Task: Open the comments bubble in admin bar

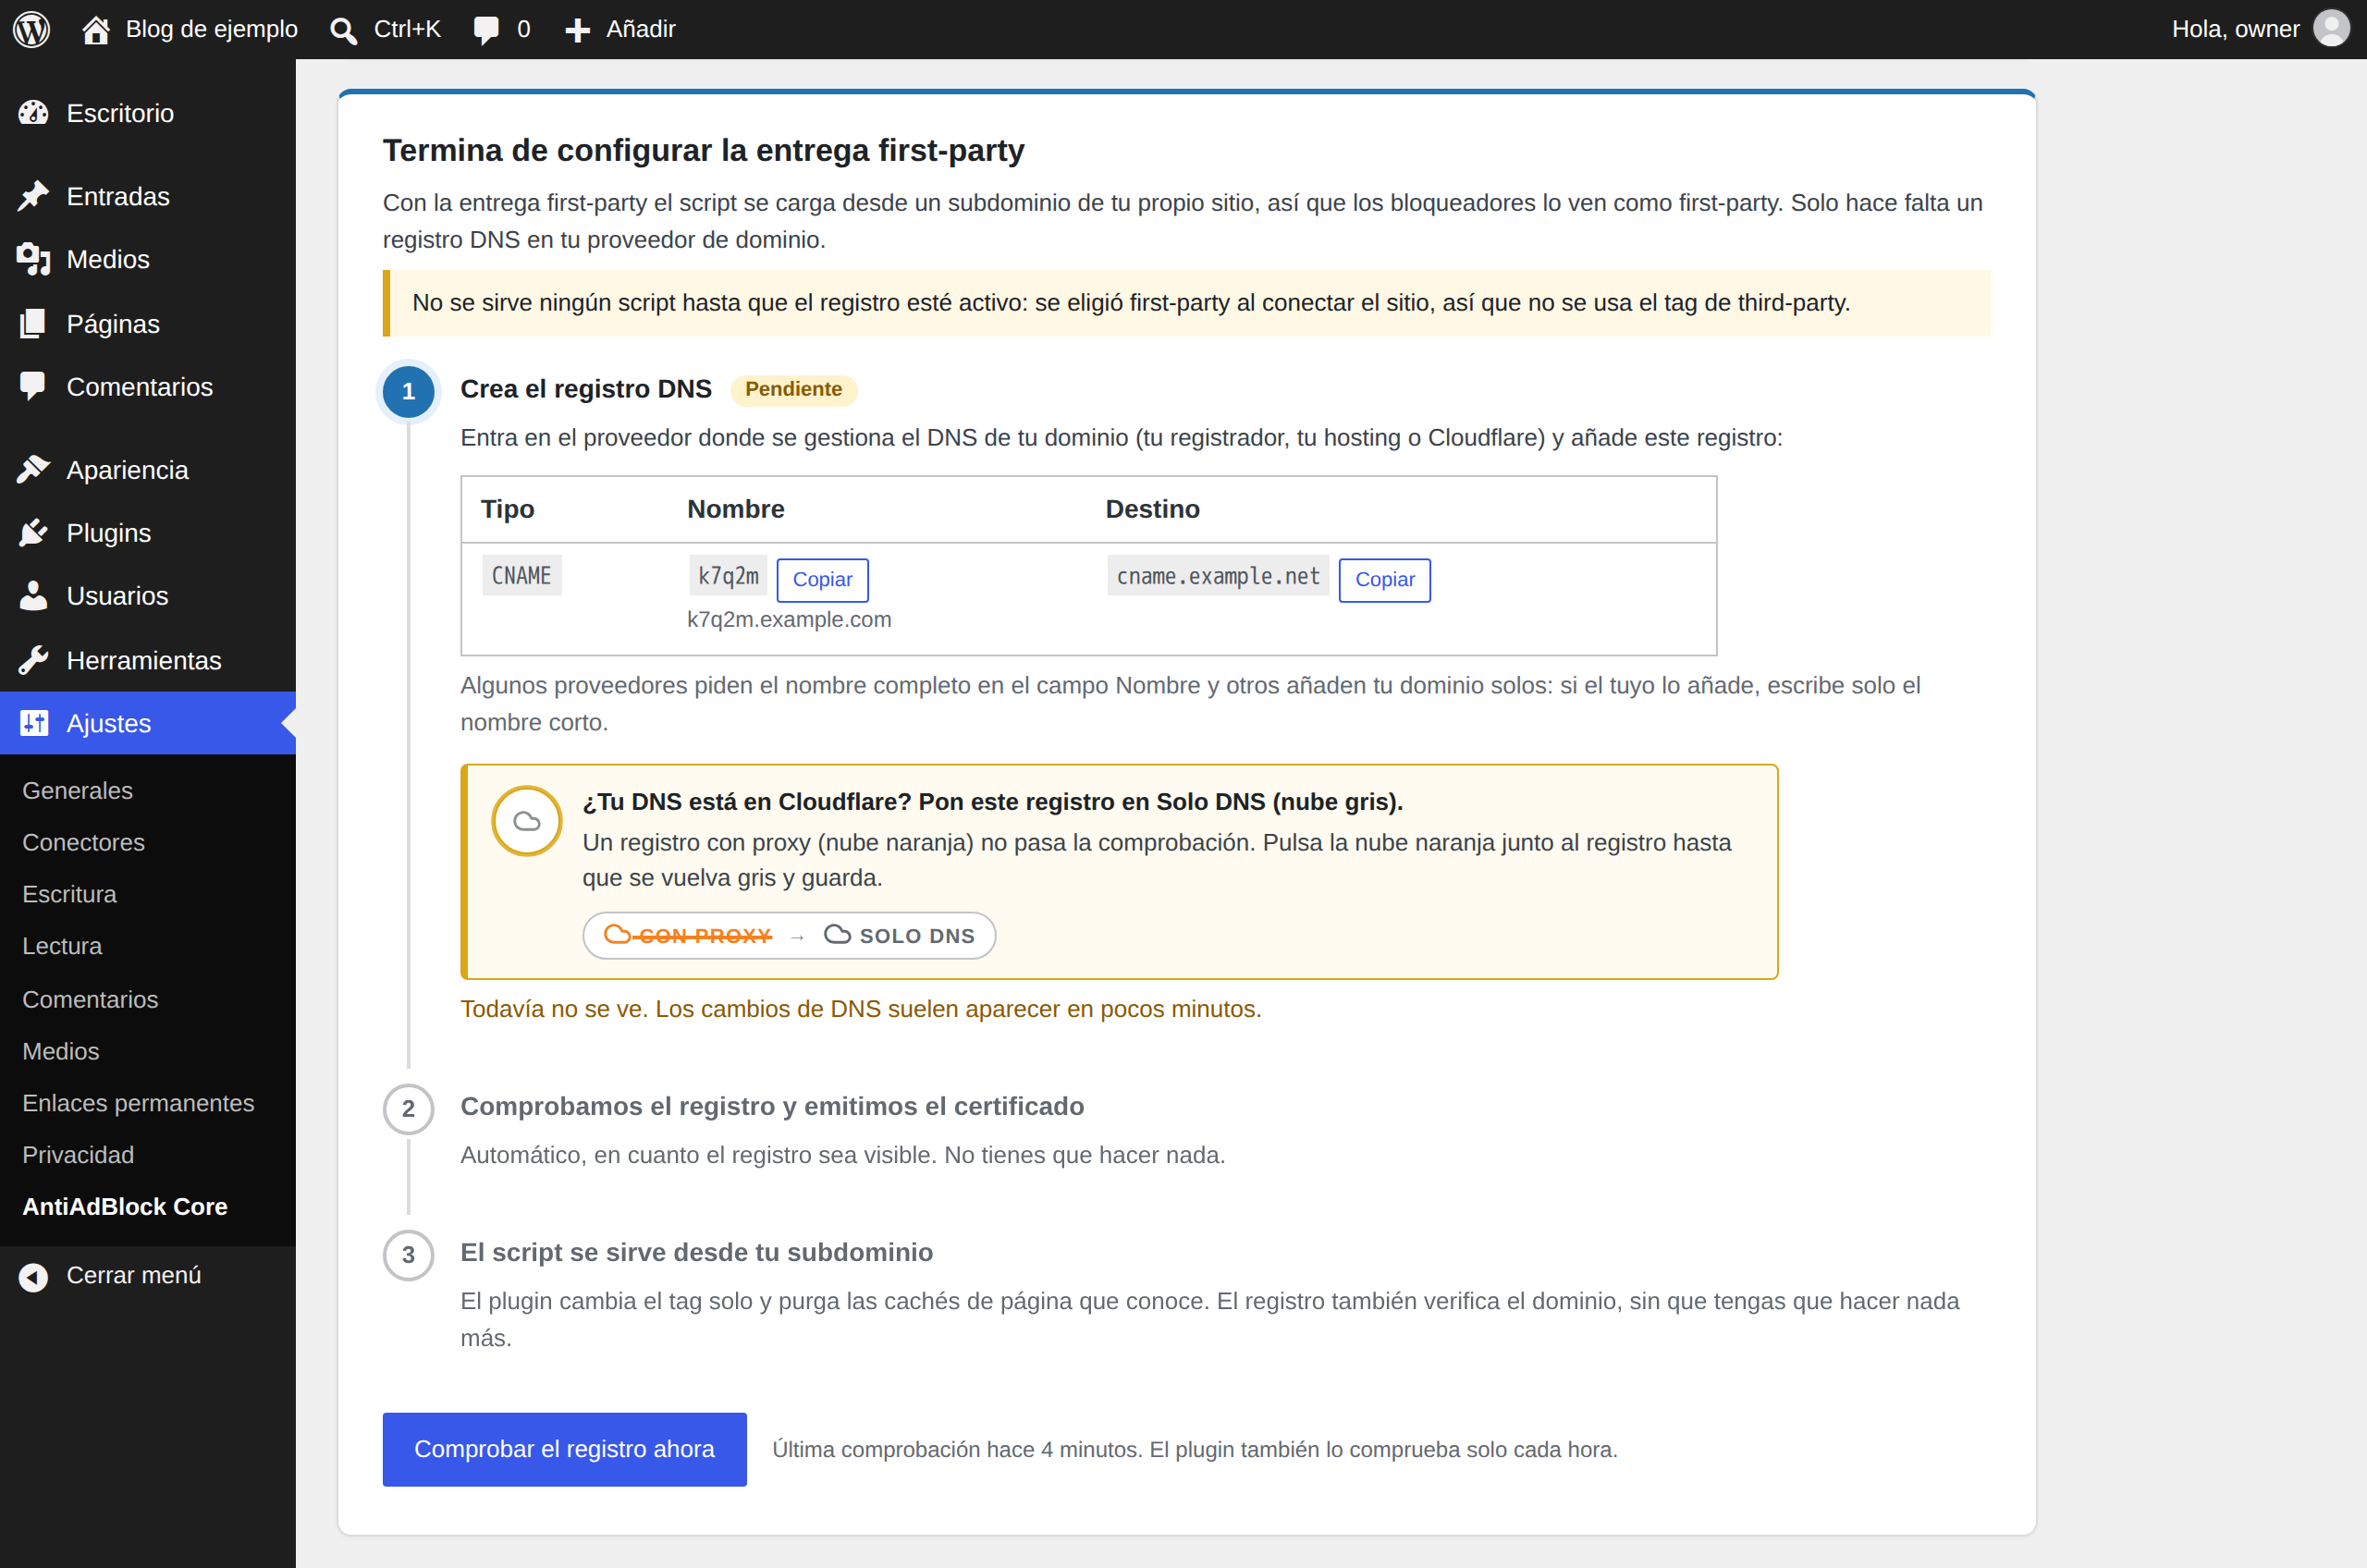Action: tap(486, 30)
